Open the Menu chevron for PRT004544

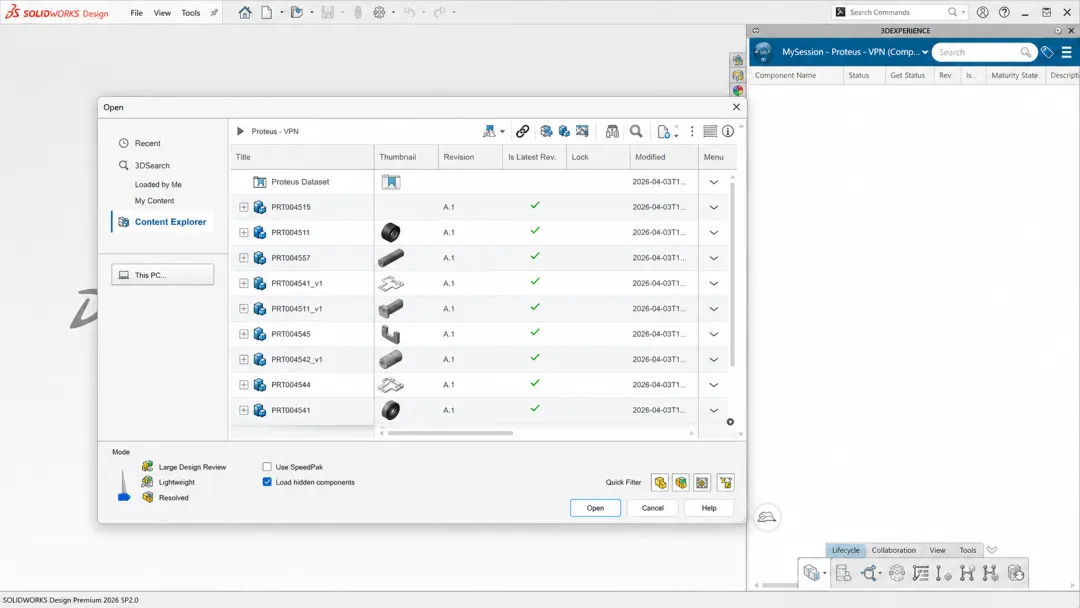pos(714,385)
